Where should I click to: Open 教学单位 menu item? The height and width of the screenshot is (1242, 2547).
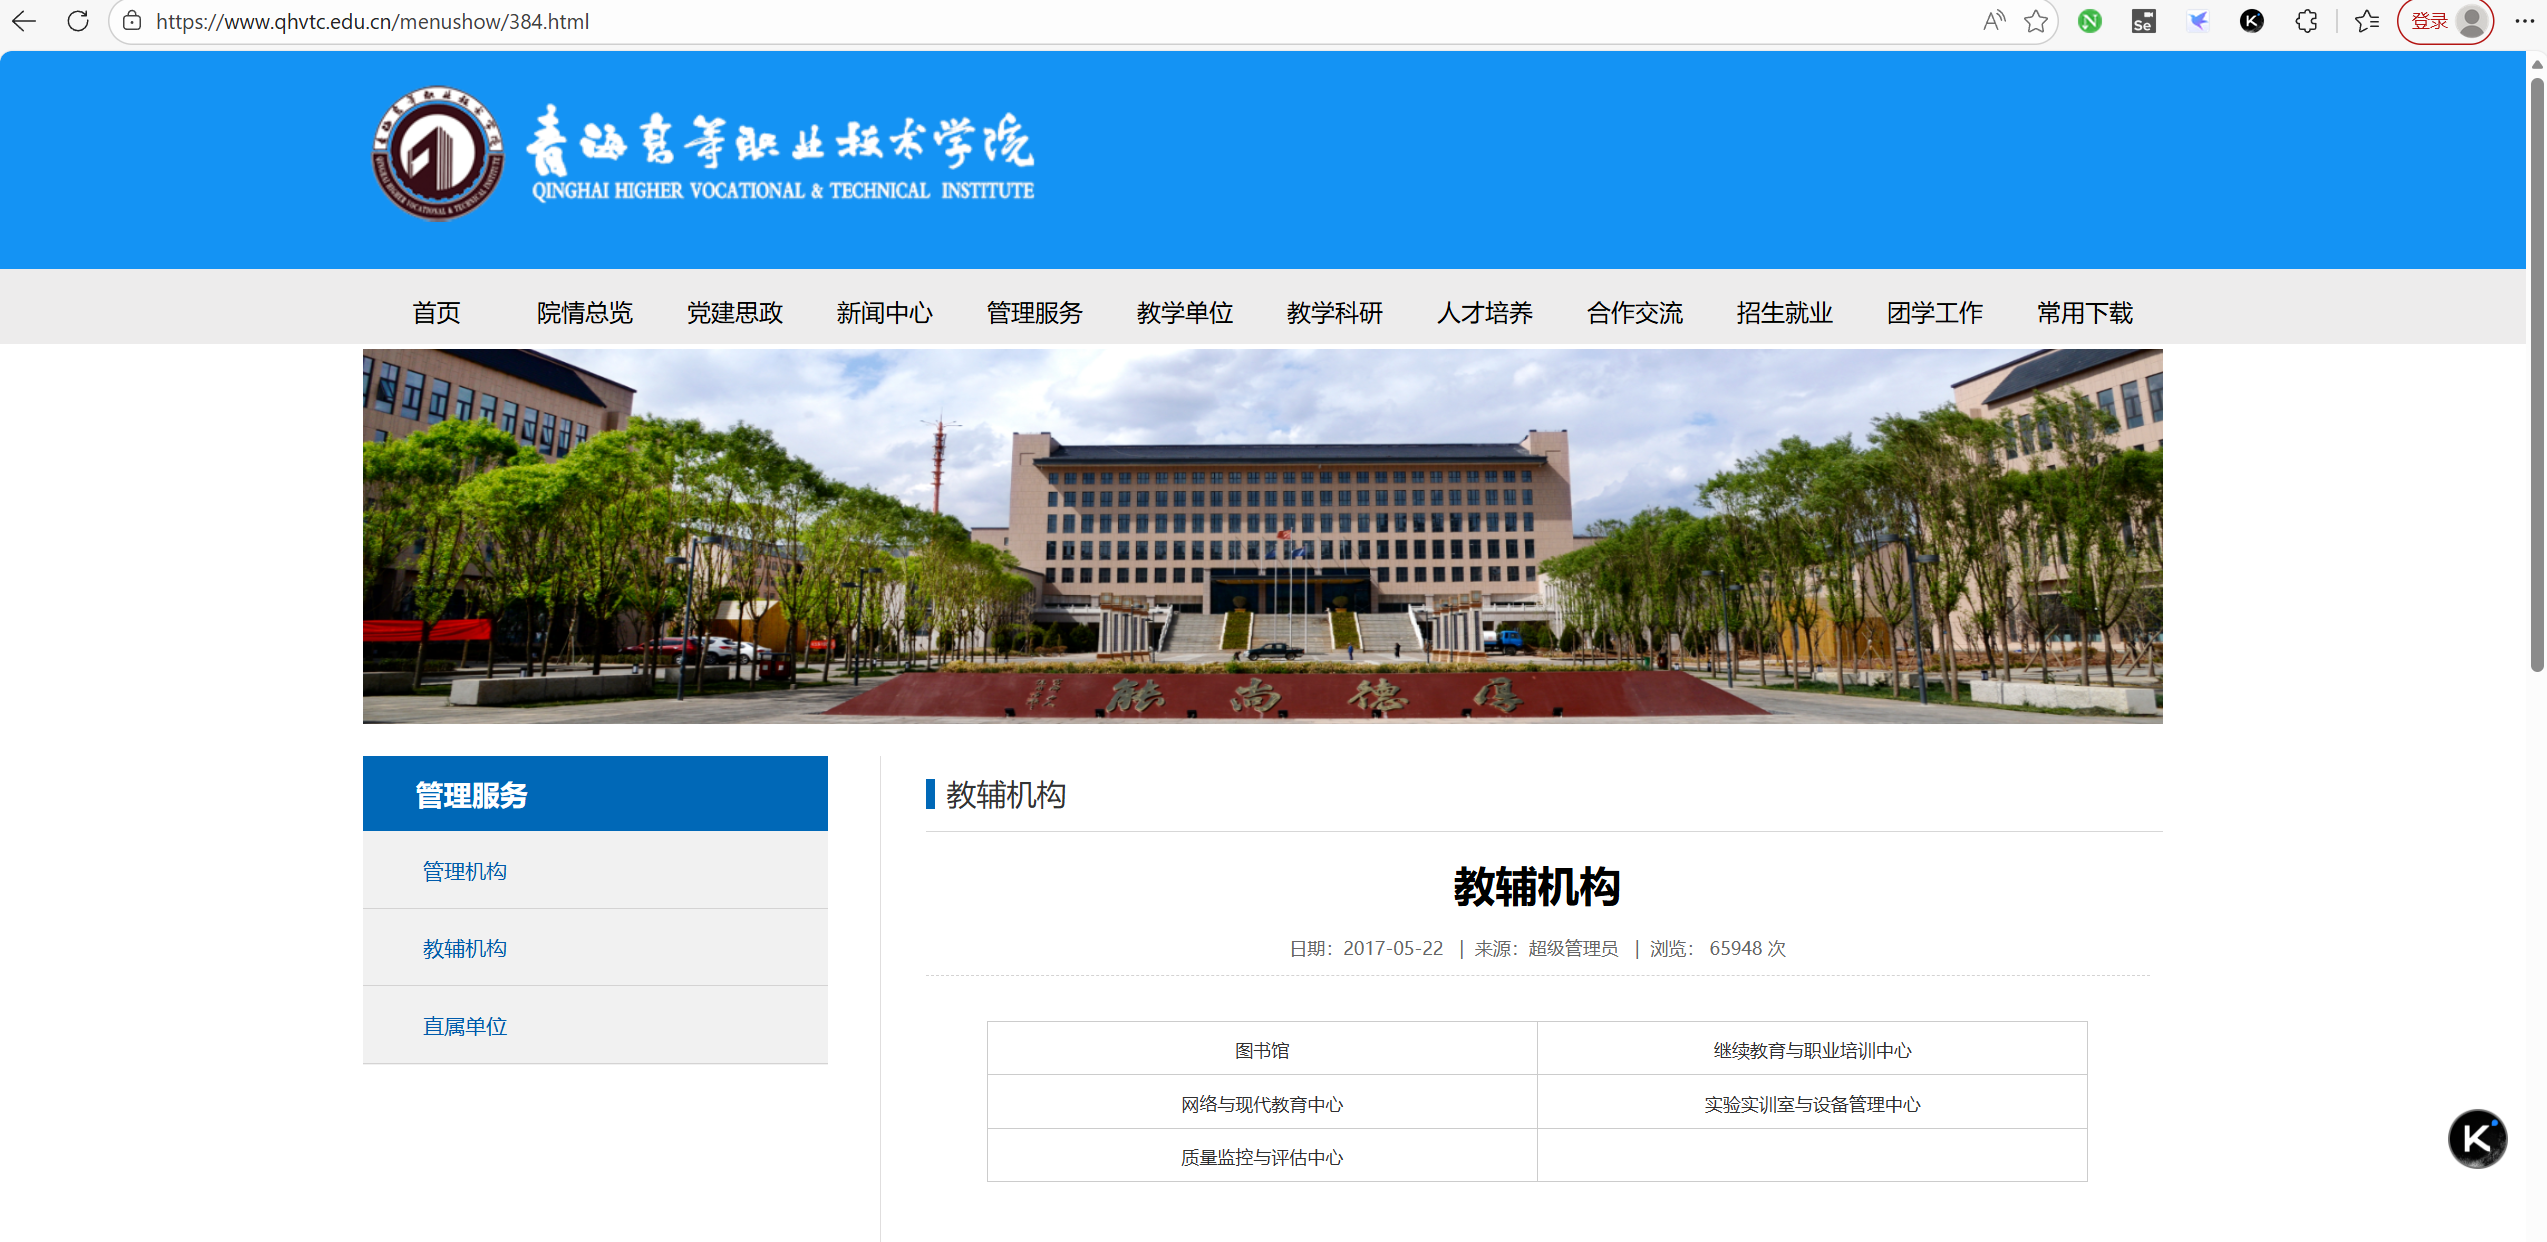pyautogui.click(x=1185, y=313)
